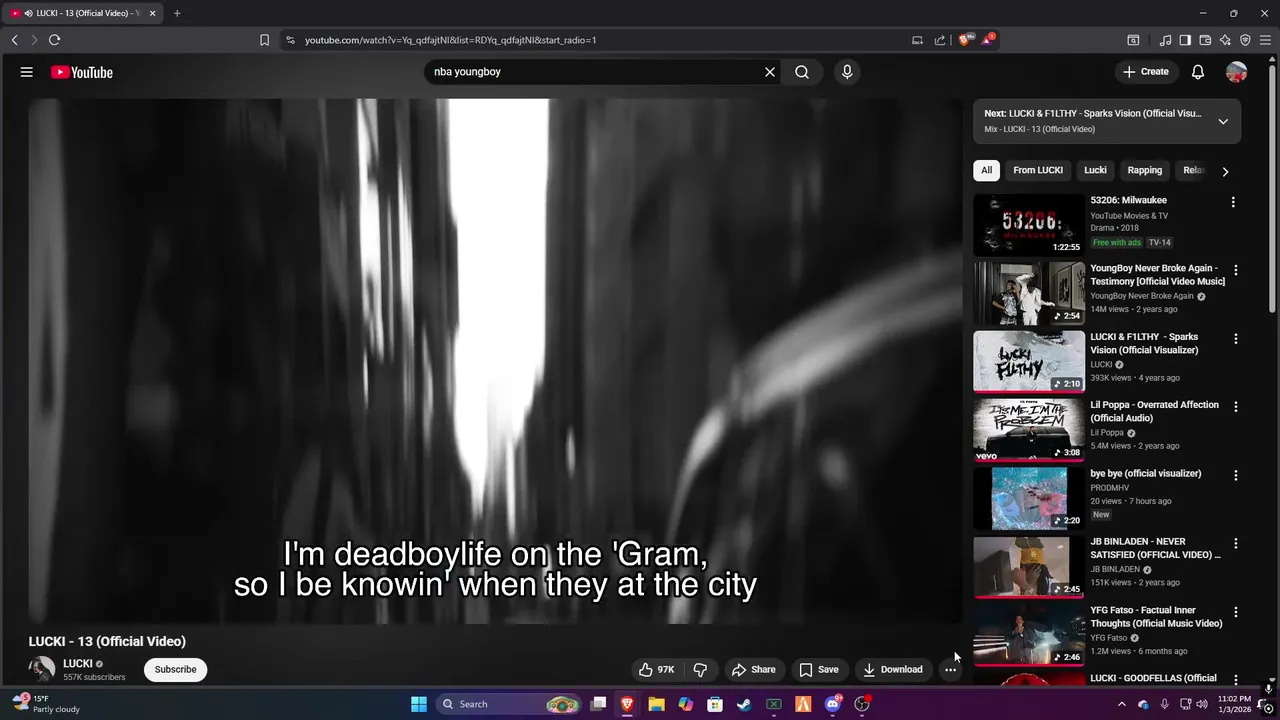Open options for LUCKI & F1LTHY Sparks Vision
Viewport: 1280px width, 720px height.
(x=1236, y=339)
